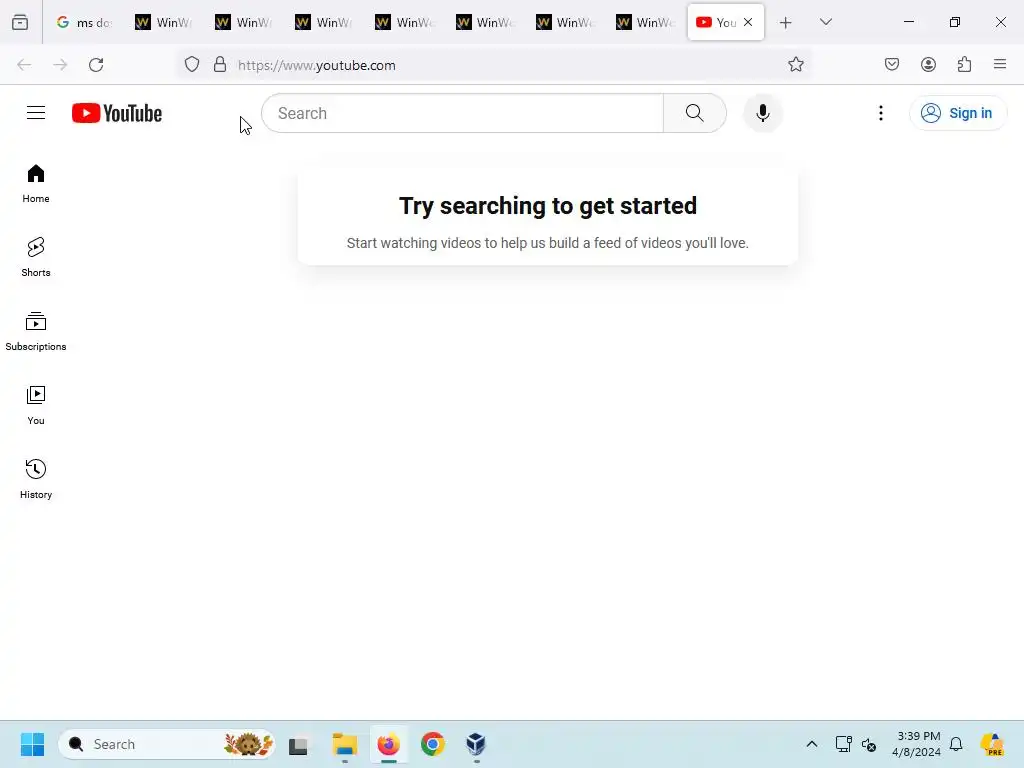Close the YouTube tab
This screenshot has height=768, width=1024.
[748, 22]
